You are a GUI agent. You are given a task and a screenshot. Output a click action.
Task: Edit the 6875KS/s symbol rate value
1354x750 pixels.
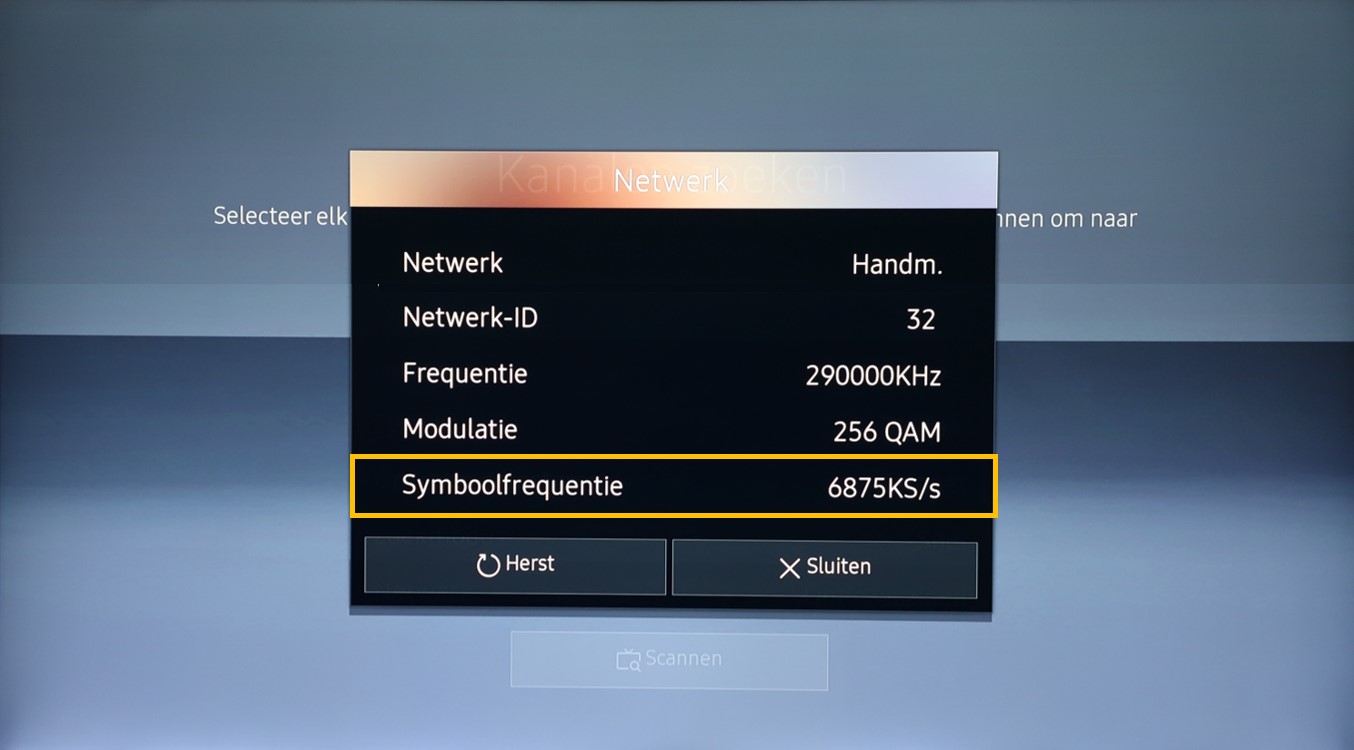[884, 488]
